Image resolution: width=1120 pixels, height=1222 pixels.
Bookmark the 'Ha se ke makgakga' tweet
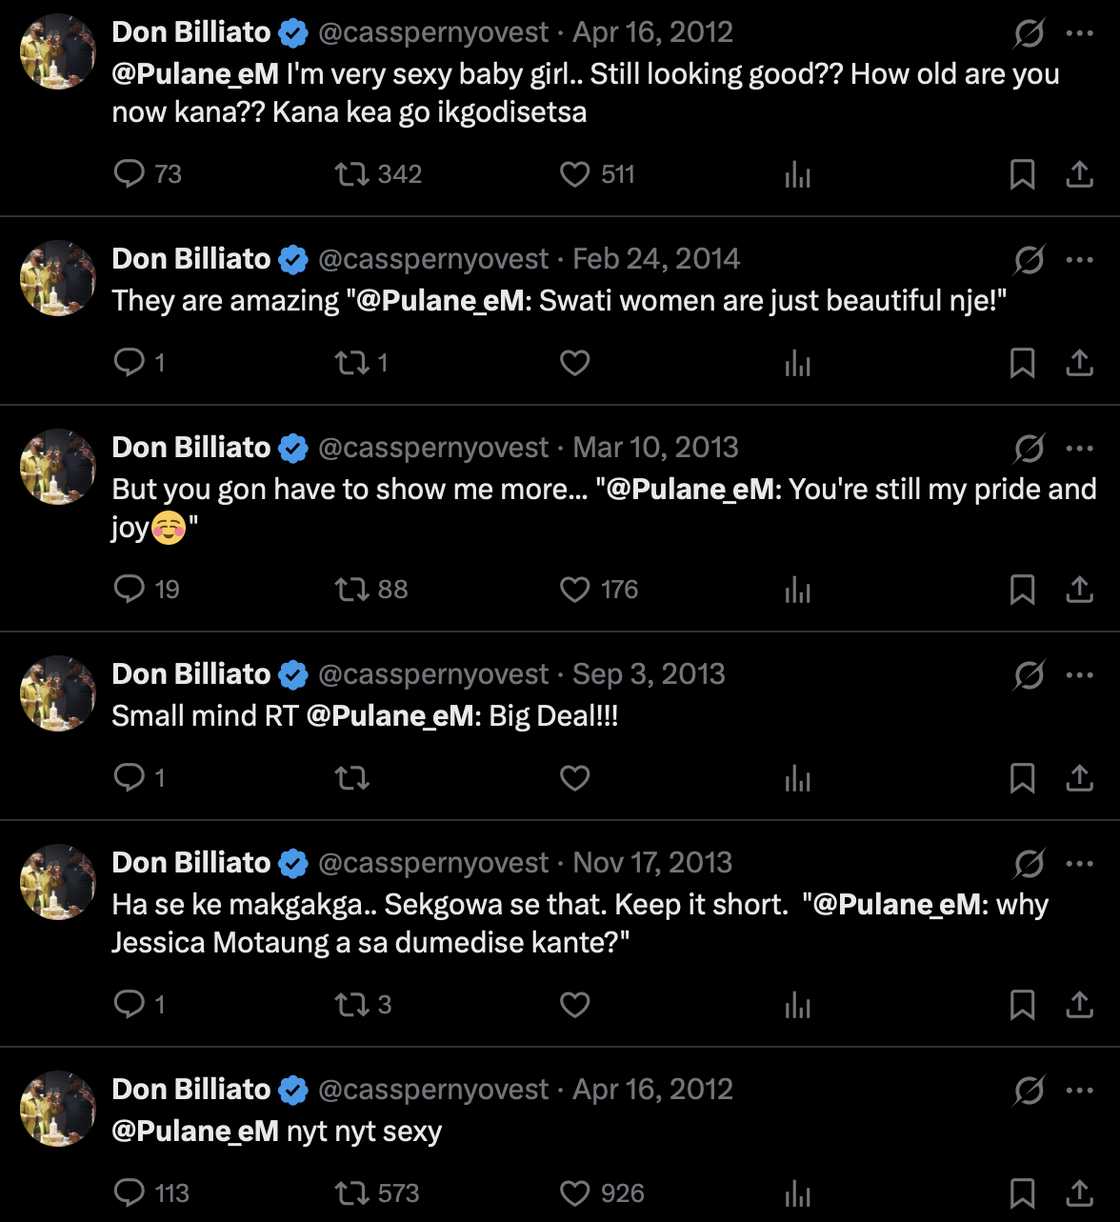click(1022, 1005)
